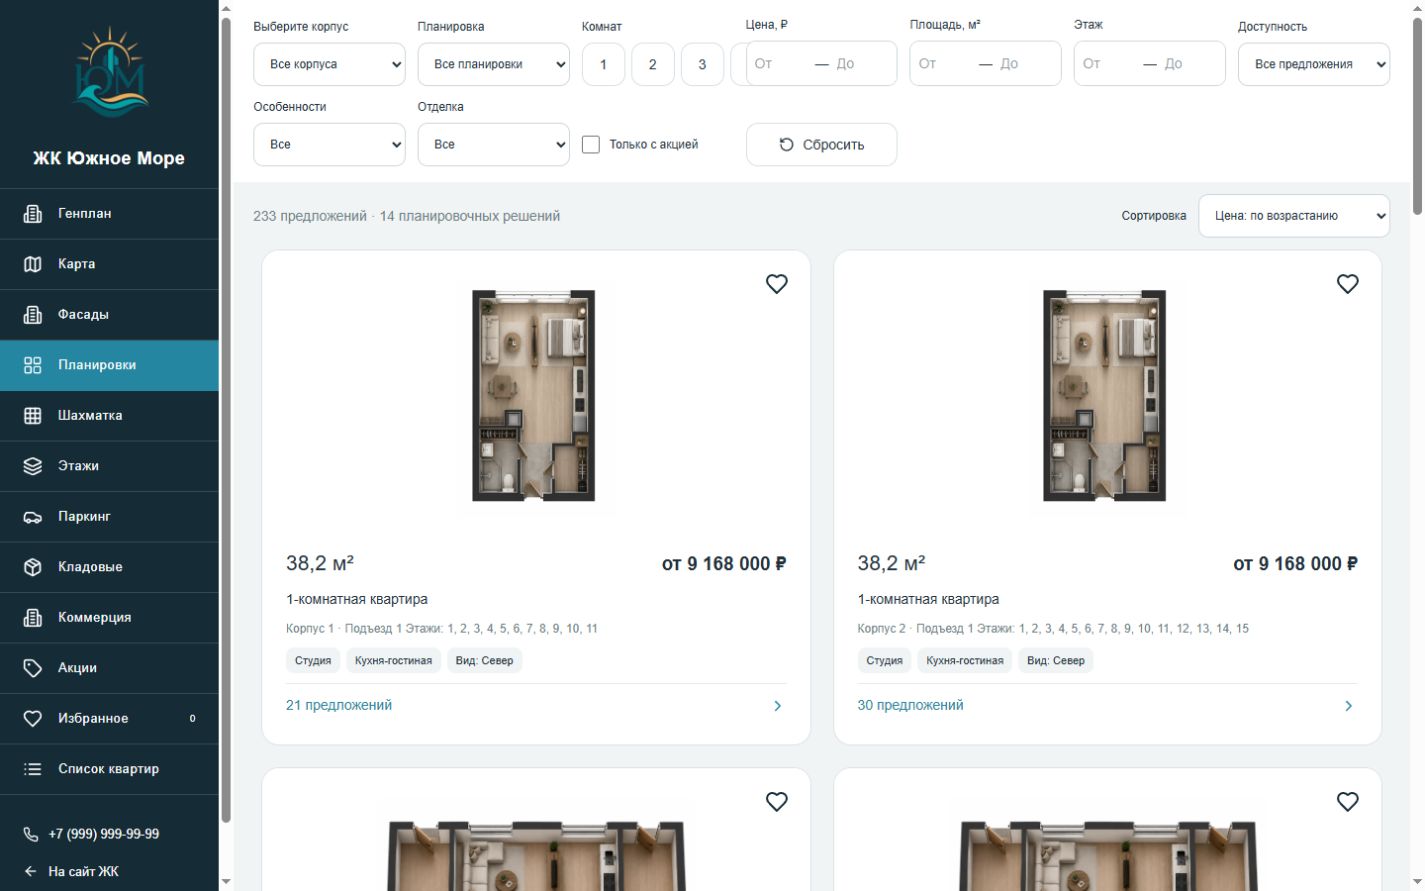Click Корпус 1 studio floor plan image

pyautogui.click(x=534, y=396)
